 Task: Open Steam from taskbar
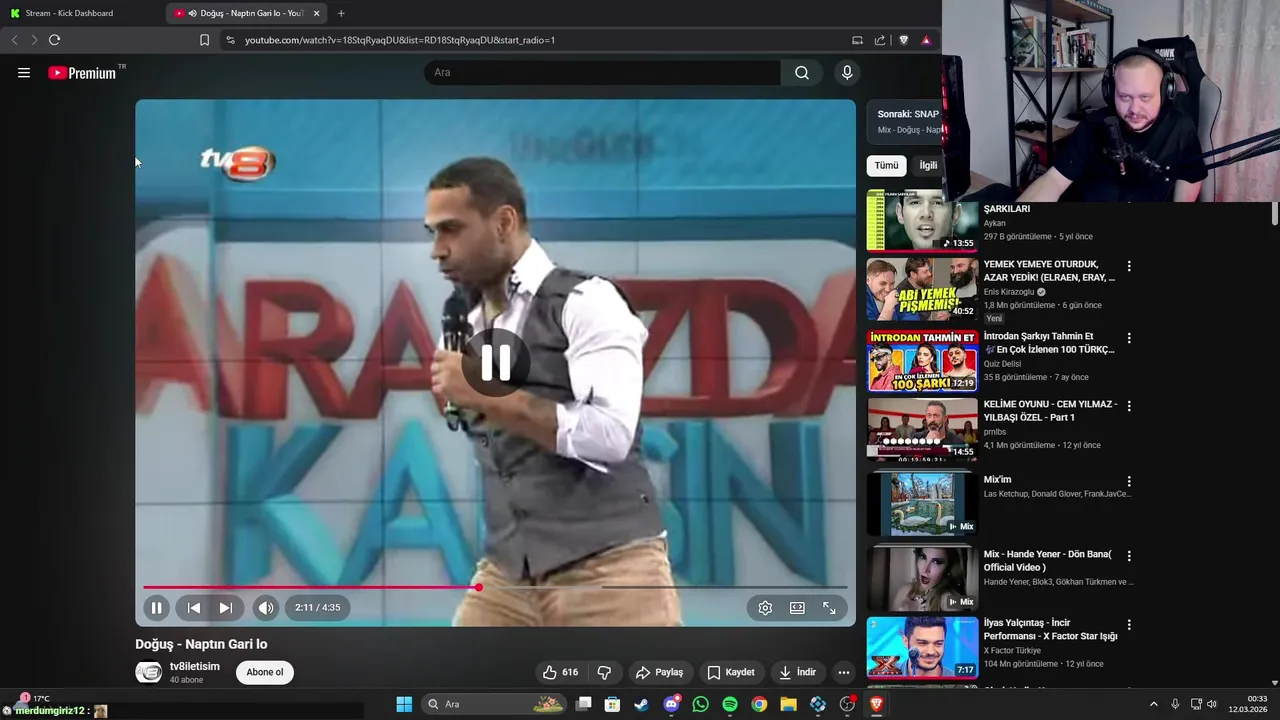coord(641,704)
